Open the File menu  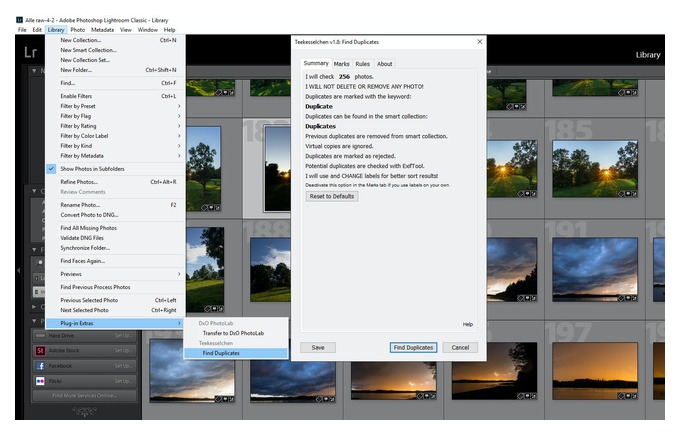22,30
